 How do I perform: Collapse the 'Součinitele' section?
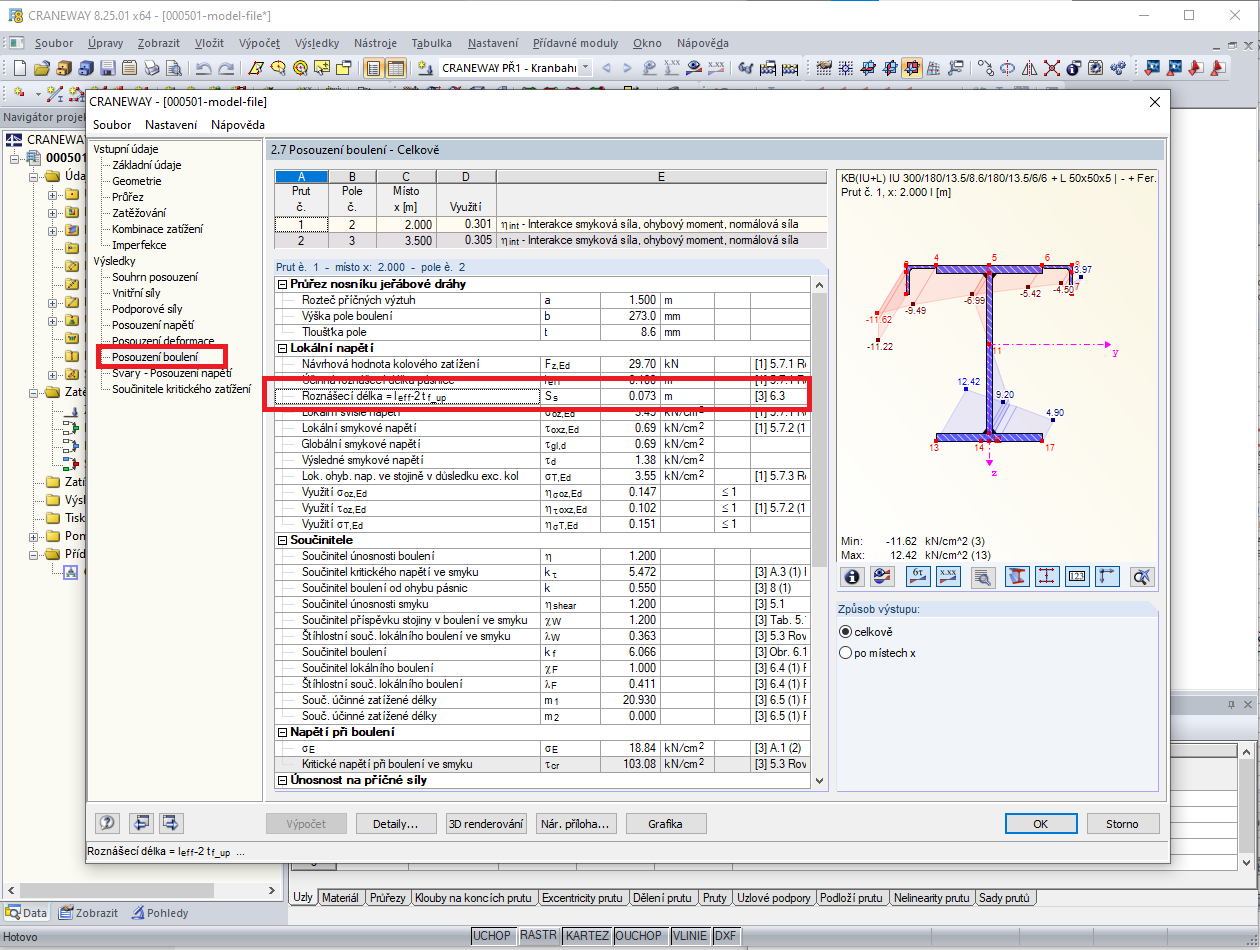click(282, 540)
